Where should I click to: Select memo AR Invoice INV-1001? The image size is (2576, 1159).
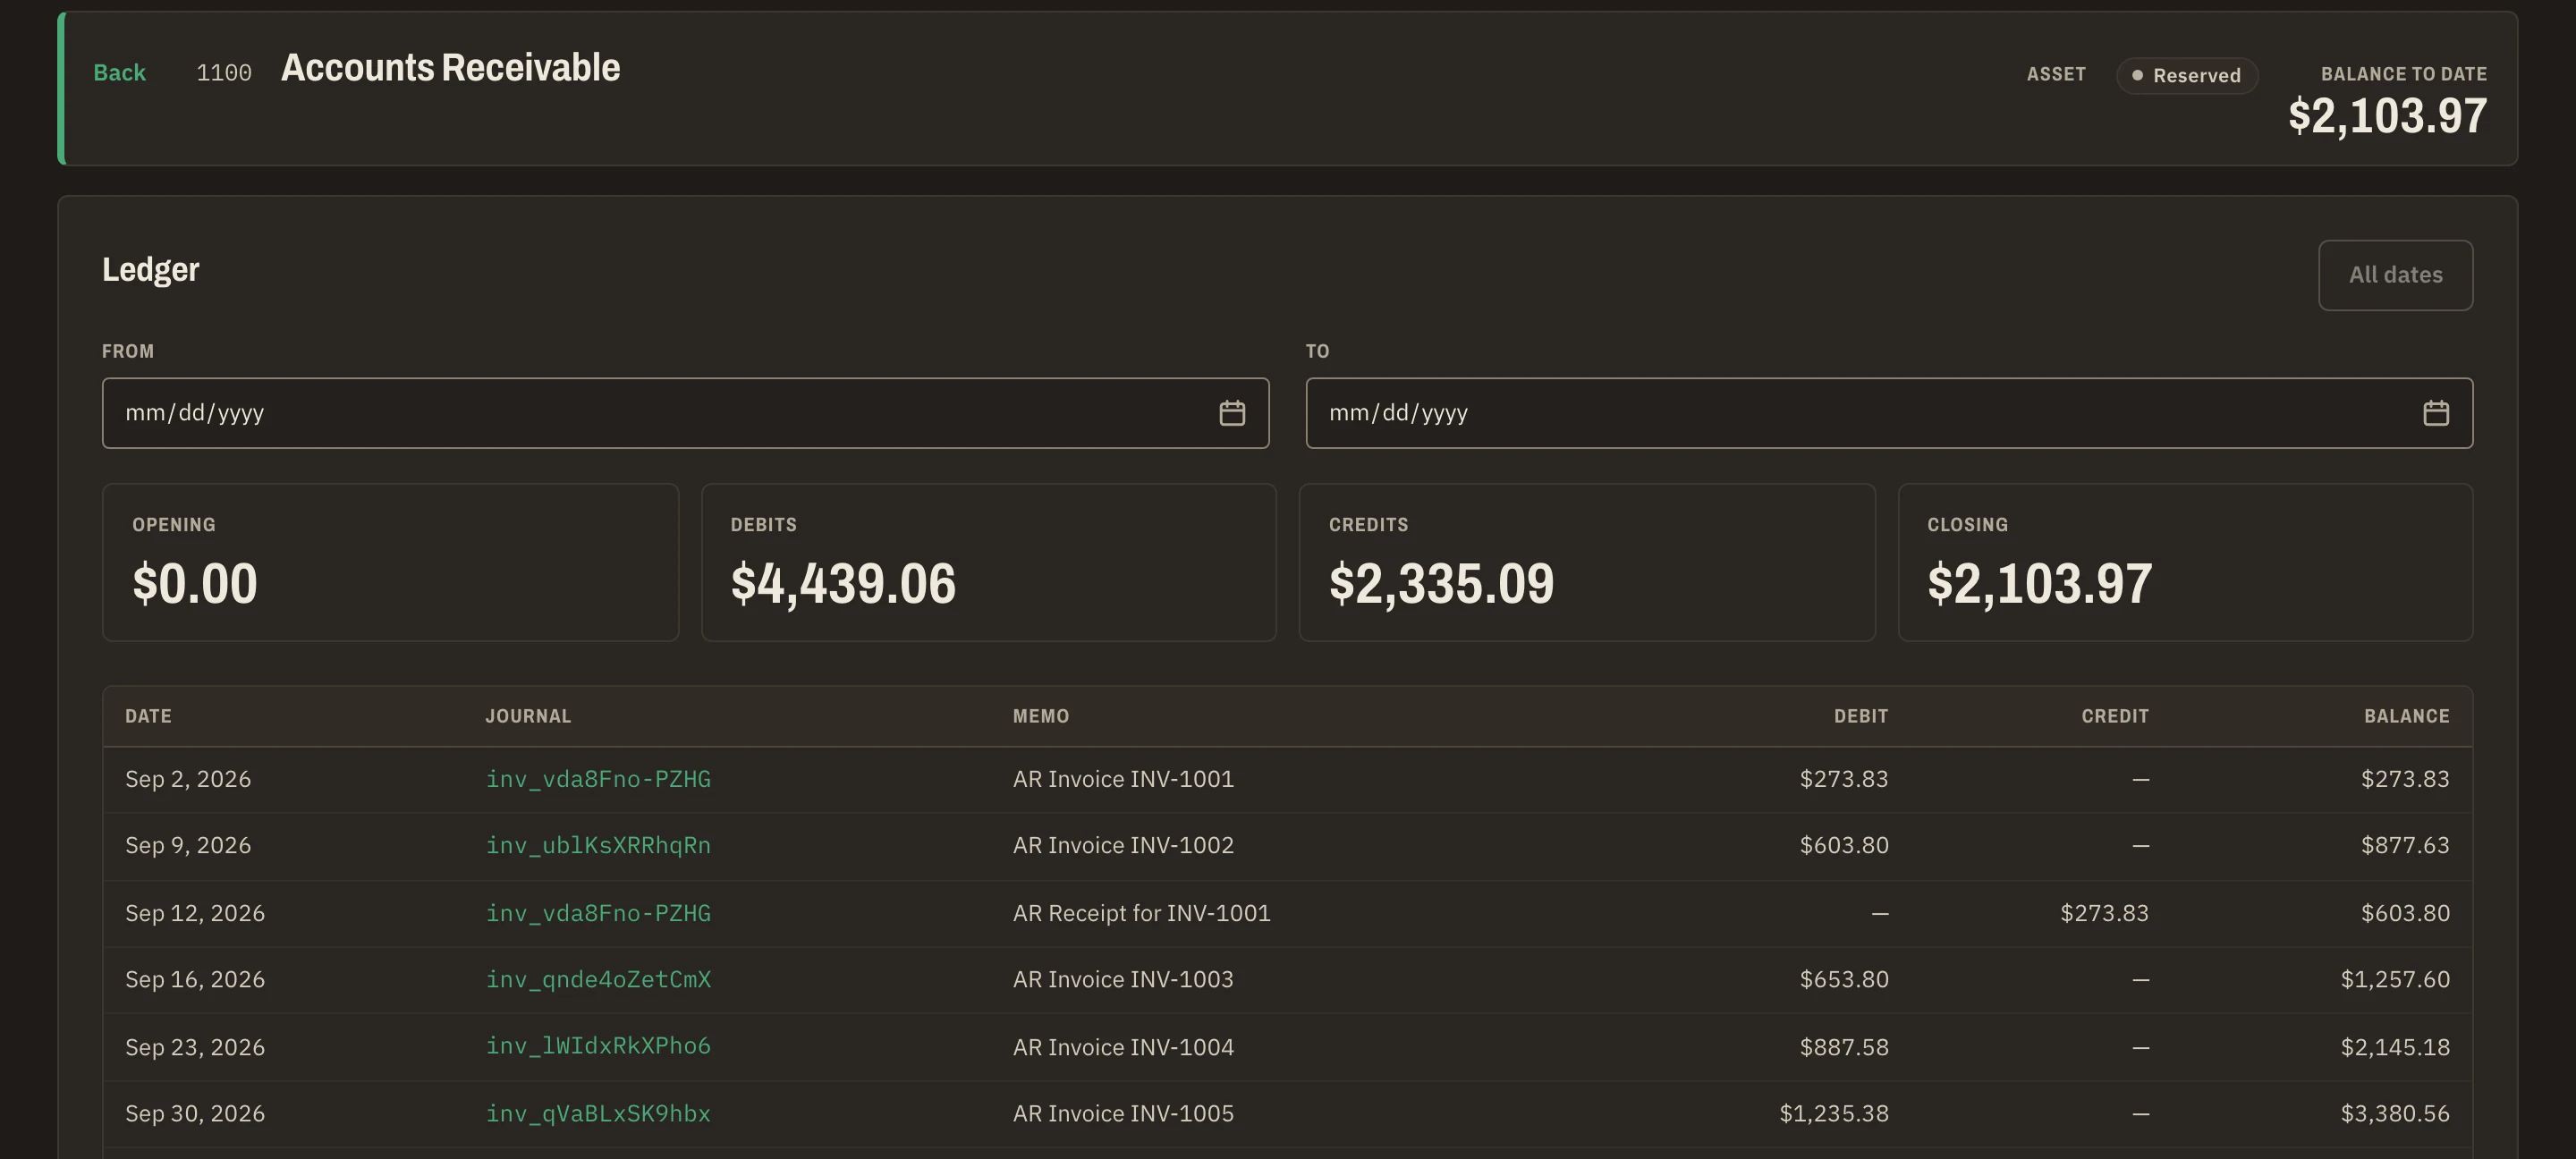[x=1123, y=779]
